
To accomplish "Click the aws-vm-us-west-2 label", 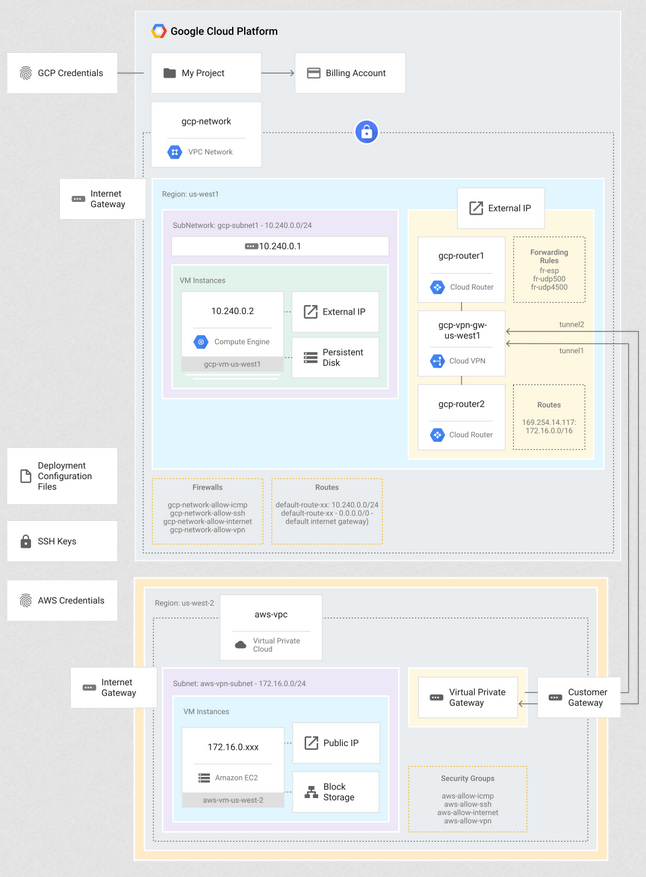I will coord(233,800).
